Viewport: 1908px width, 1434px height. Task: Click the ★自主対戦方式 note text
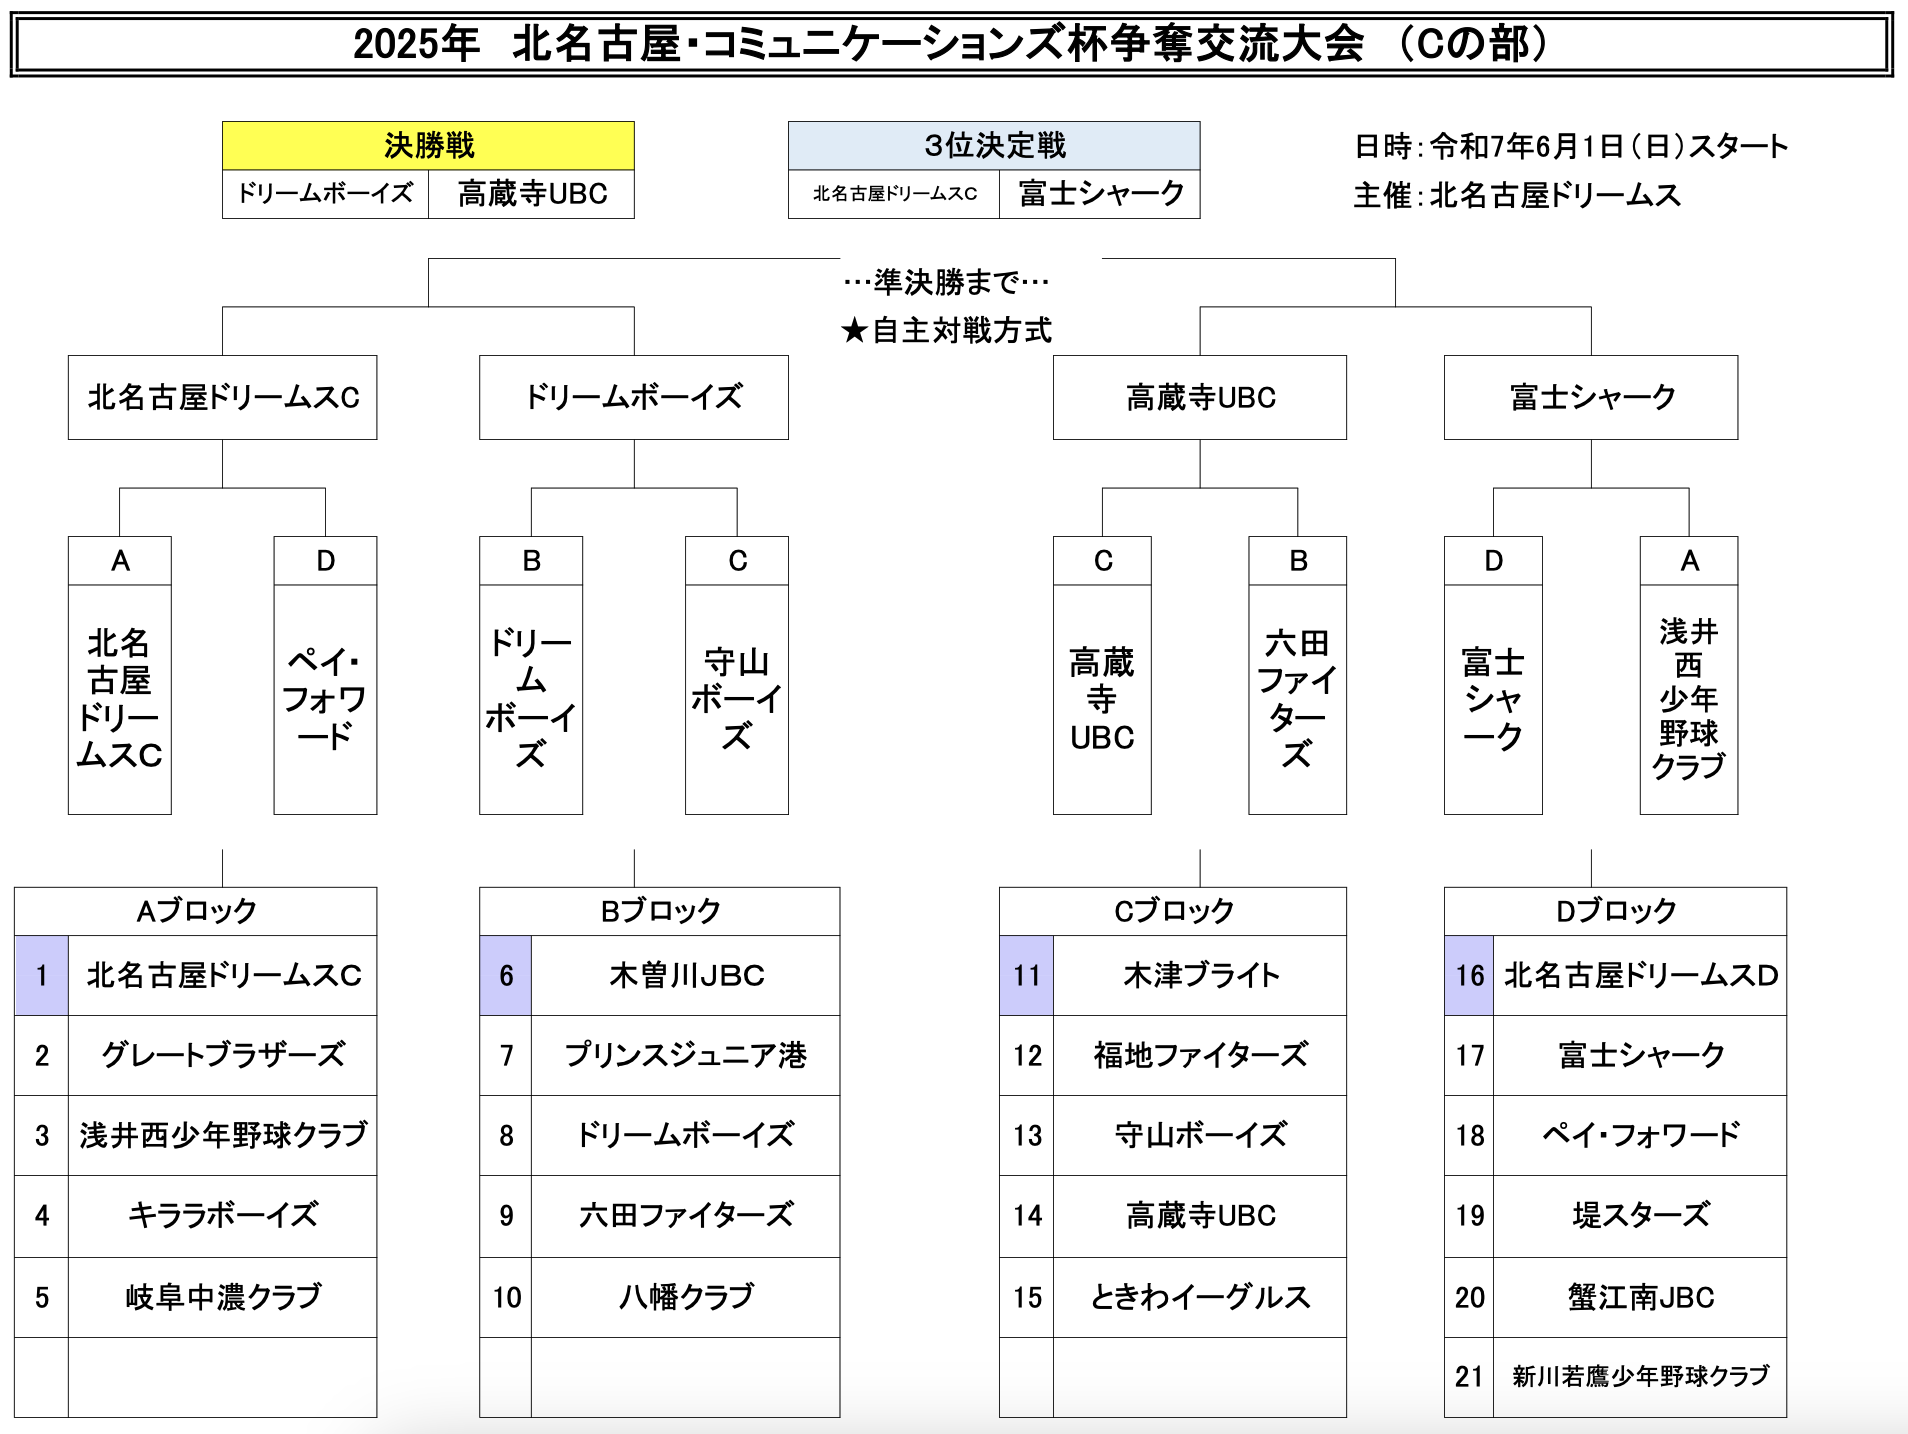pos(946,330)
